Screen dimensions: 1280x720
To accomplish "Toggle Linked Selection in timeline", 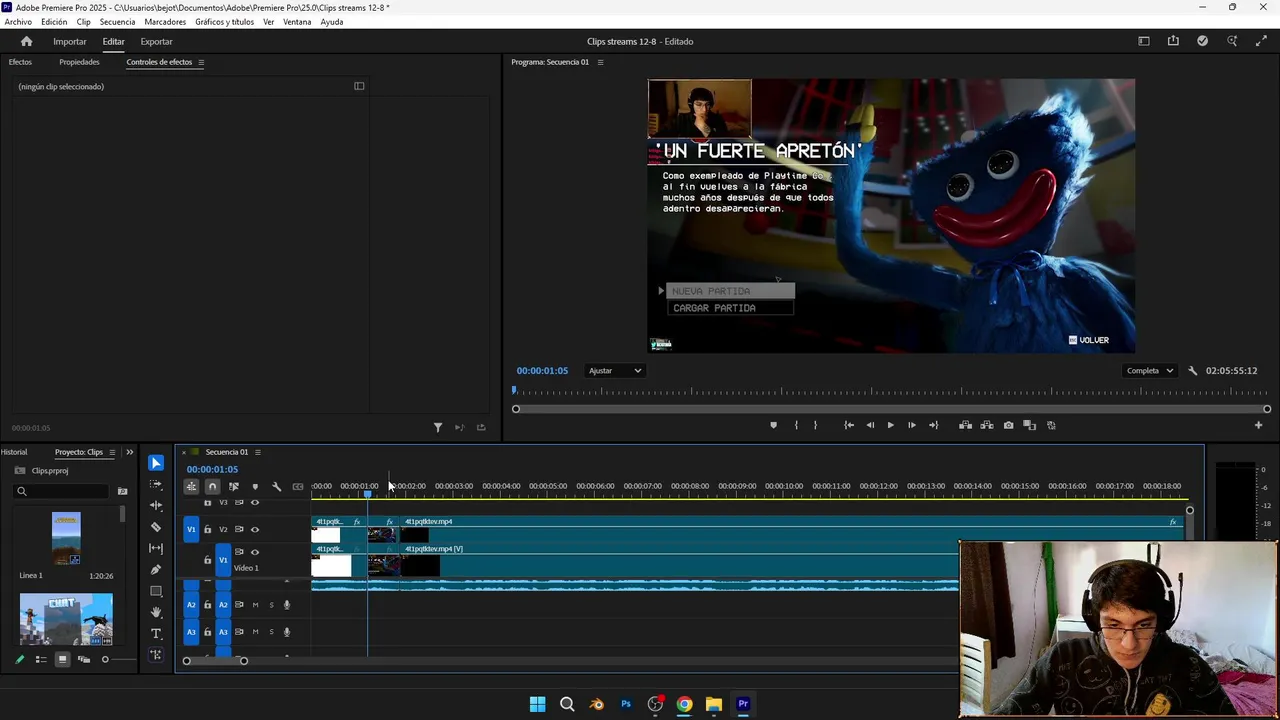I will tap(234, 487).
